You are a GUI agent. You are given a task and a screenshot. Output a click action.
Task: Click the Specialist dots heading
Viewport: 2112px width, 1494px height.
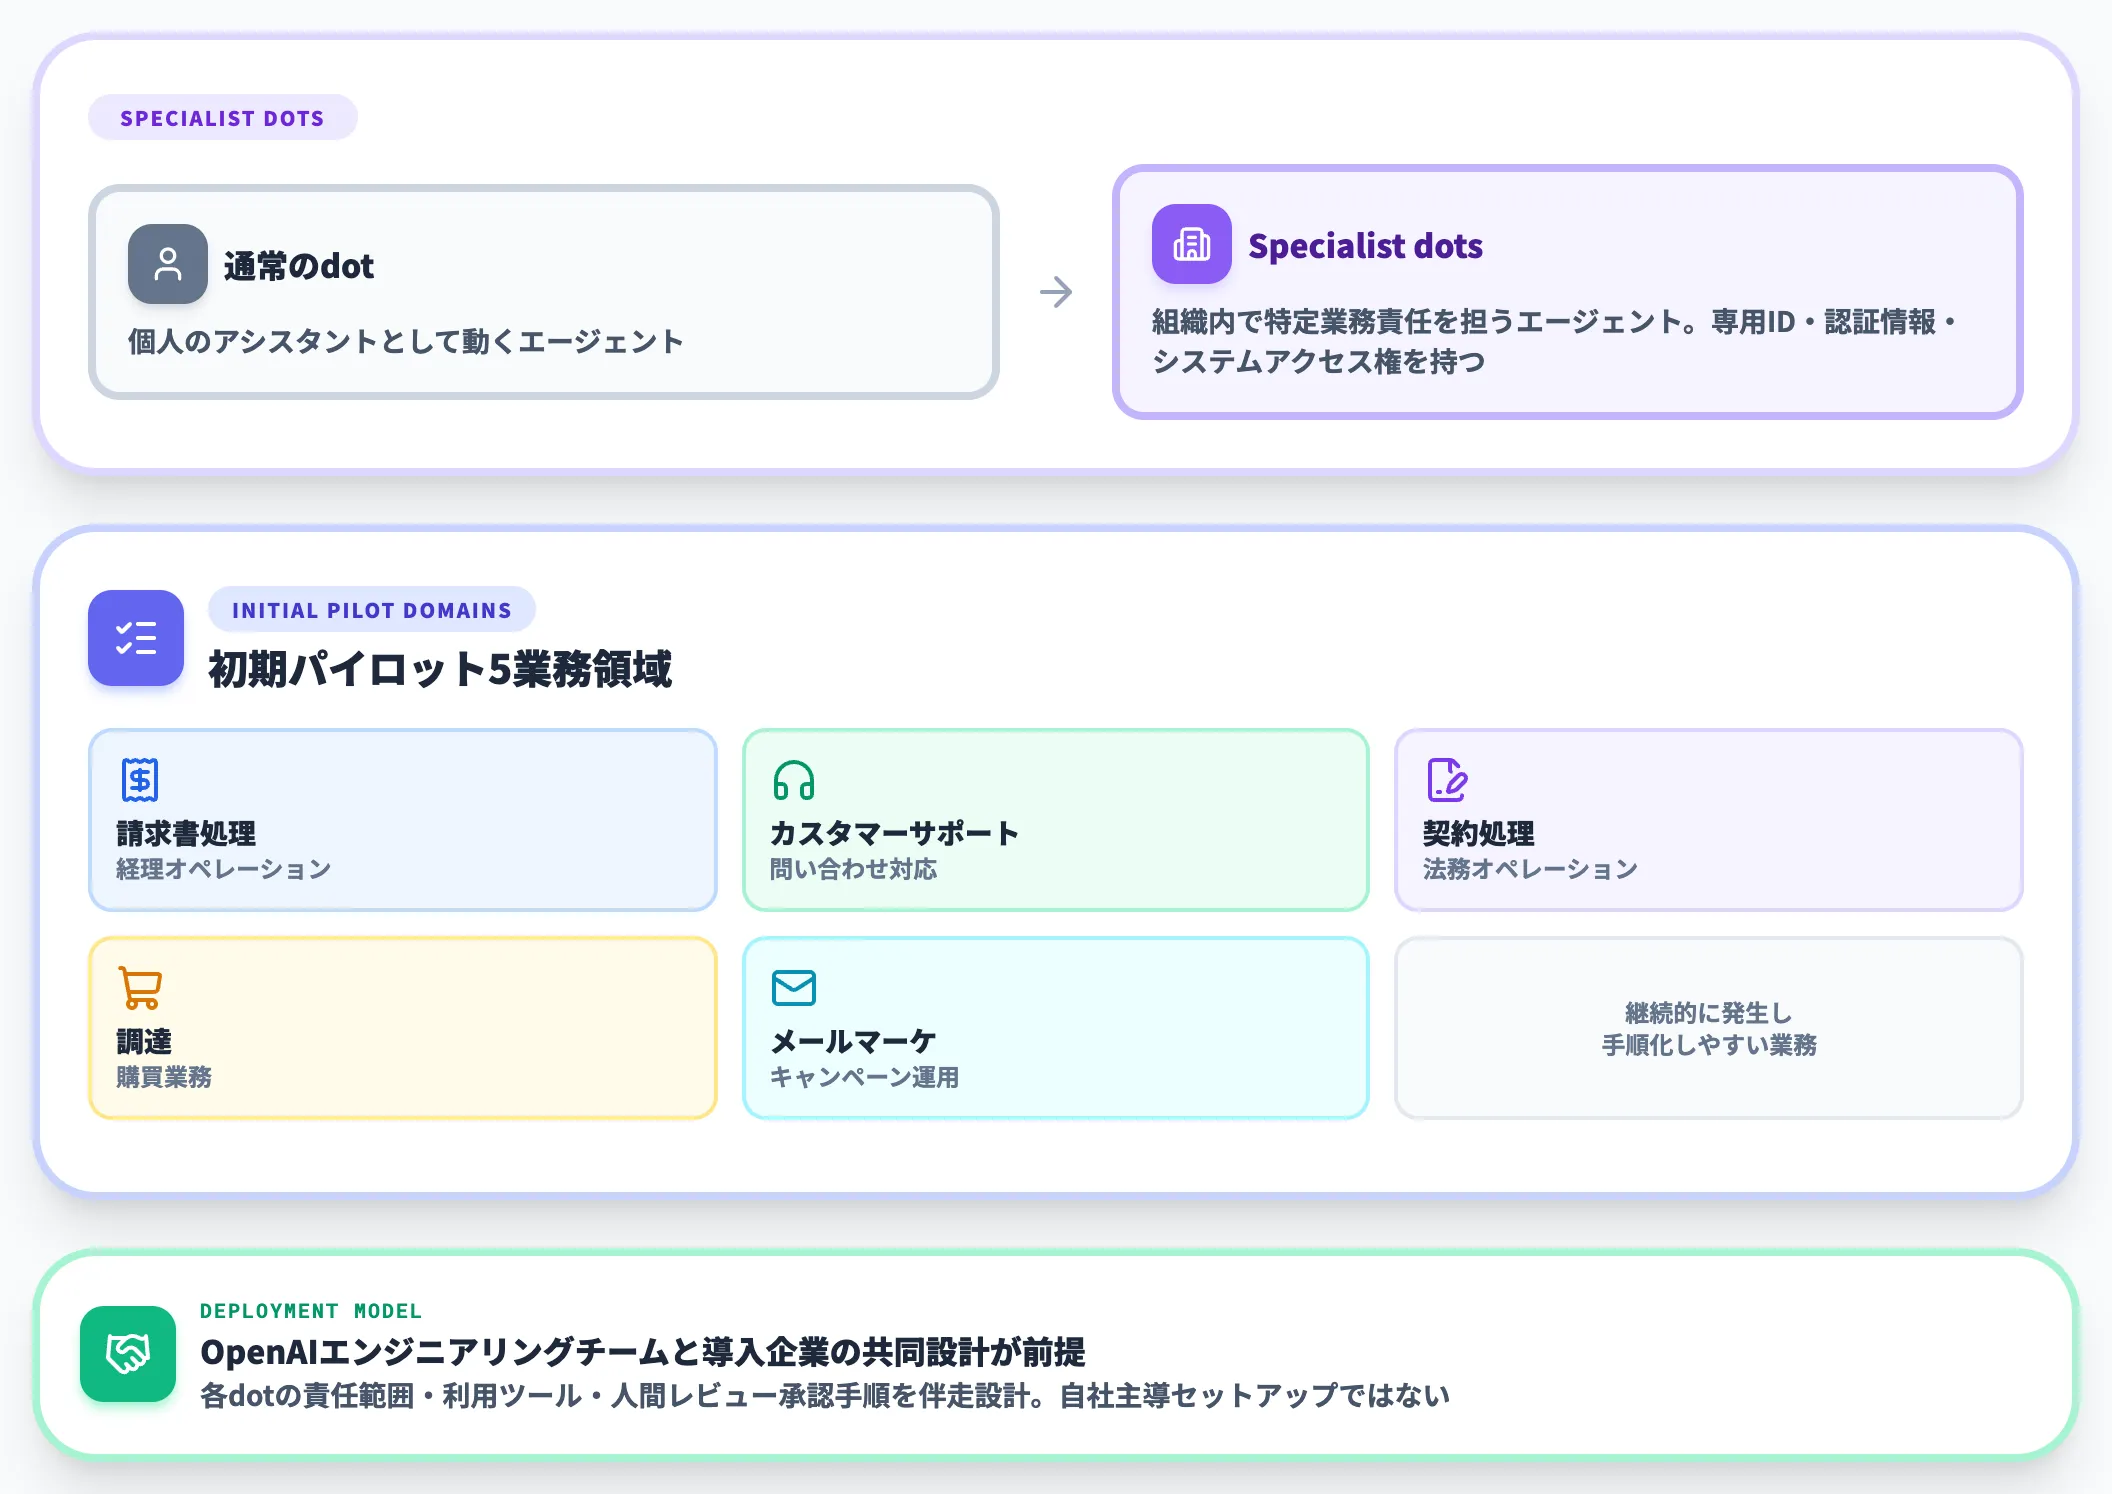(x=1365, y=246)
